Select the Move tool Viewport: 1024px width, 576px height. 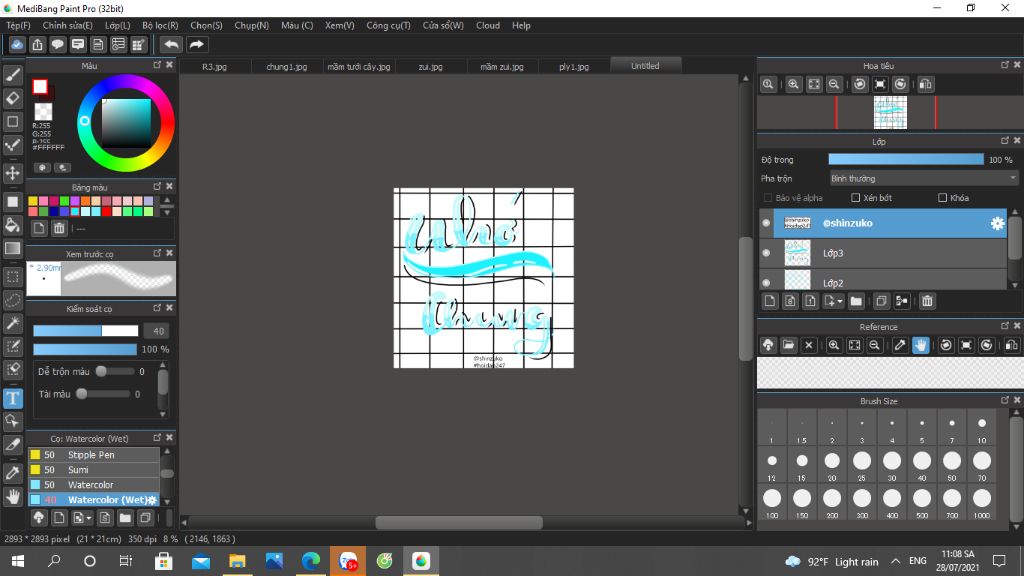click(x=12, y=173)
